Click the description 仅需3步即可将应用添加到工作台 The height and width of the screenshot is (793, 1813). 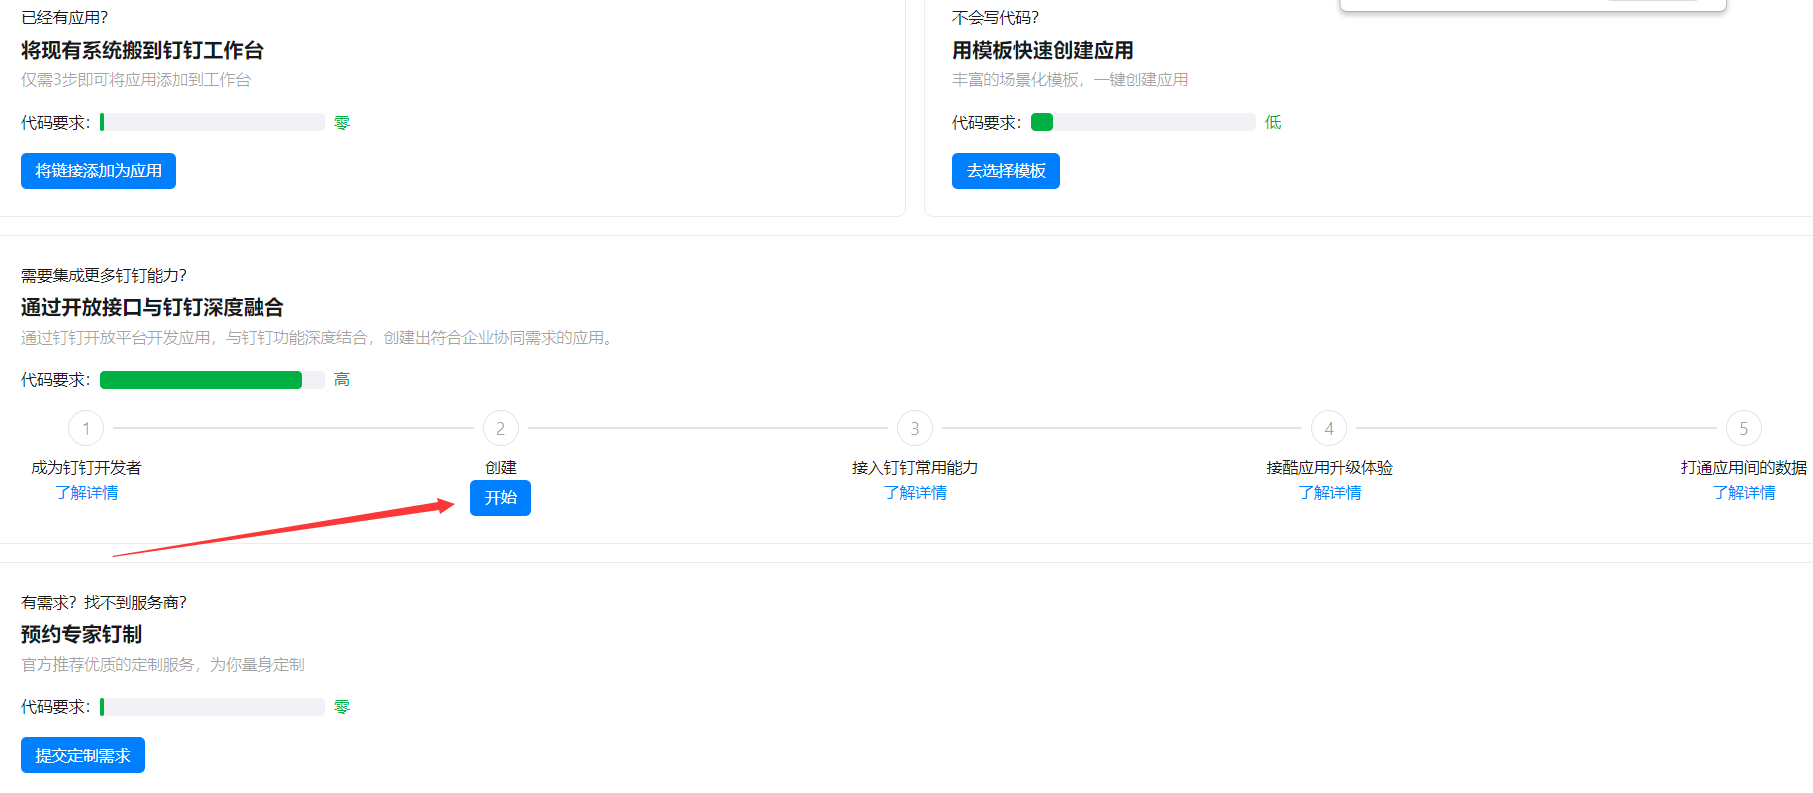click(136, 80)
